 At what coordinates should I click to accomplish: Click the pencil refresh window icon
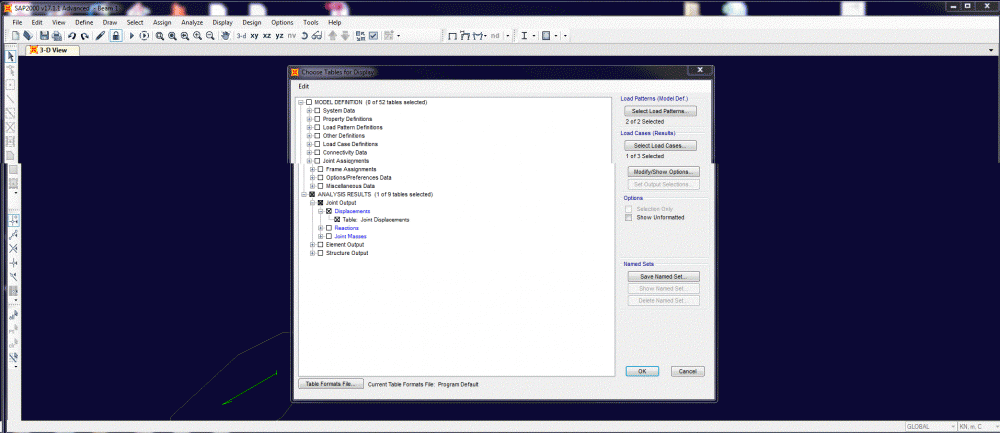100,36
